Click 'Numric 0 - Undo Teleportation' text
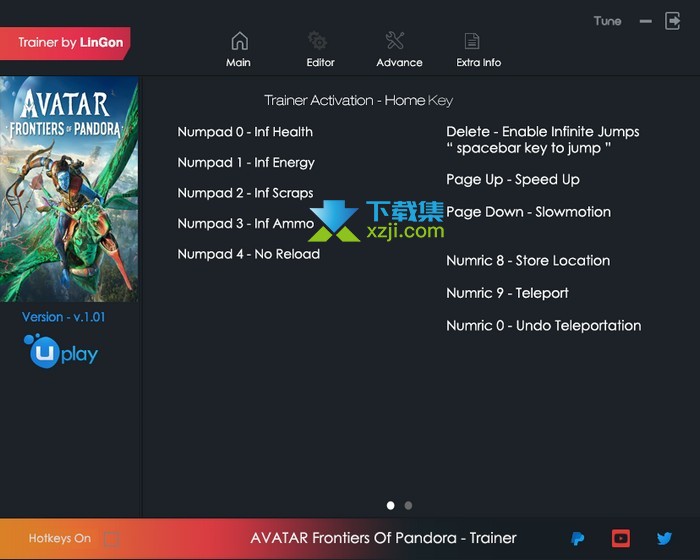This screenshot has height=560, width=700. pyautogui.click(x=544, y=326)
